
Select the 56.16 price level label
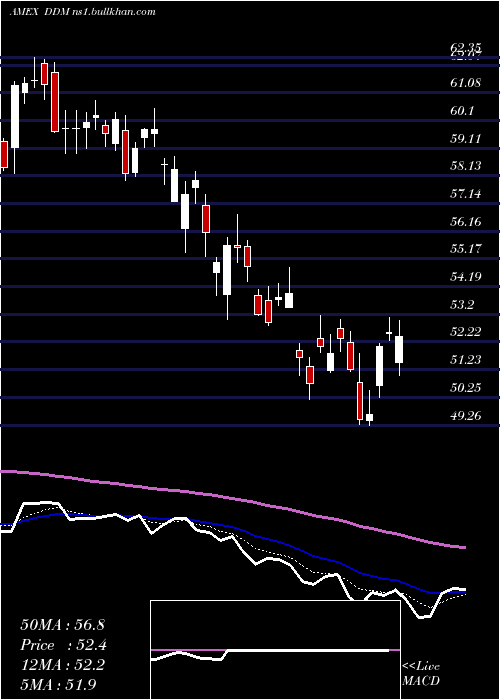point(466,221)
